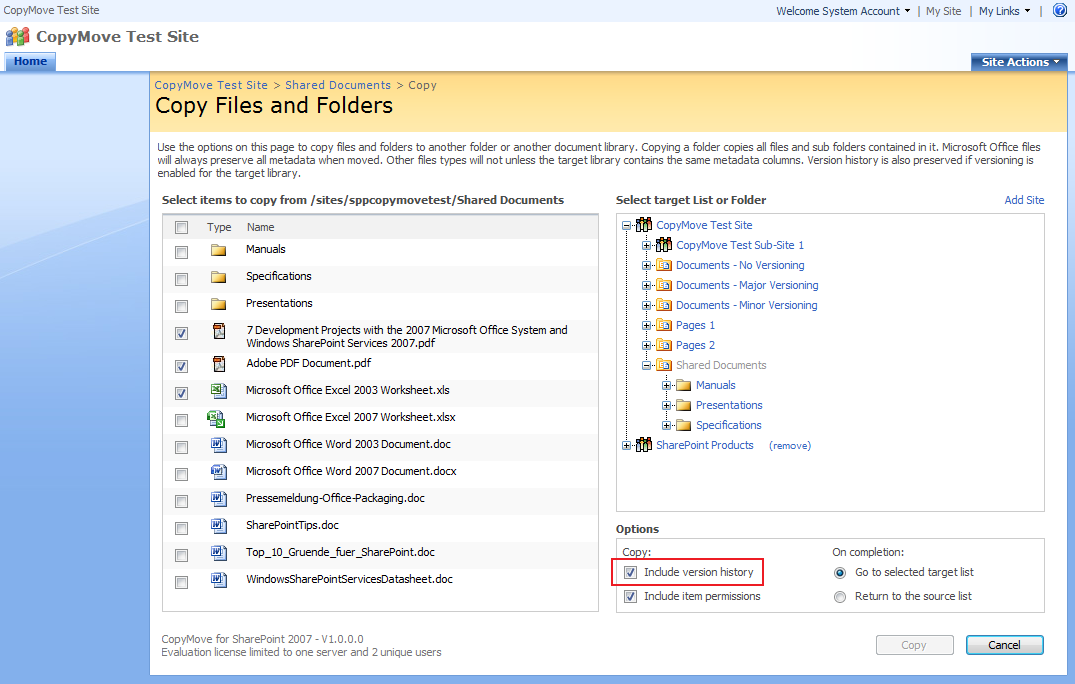Image resolution: width=1075 pixels, height=684 pixels.
Task: Click site icon of CopyMove Test Sub-Site 1
Action: click(664, 245)
